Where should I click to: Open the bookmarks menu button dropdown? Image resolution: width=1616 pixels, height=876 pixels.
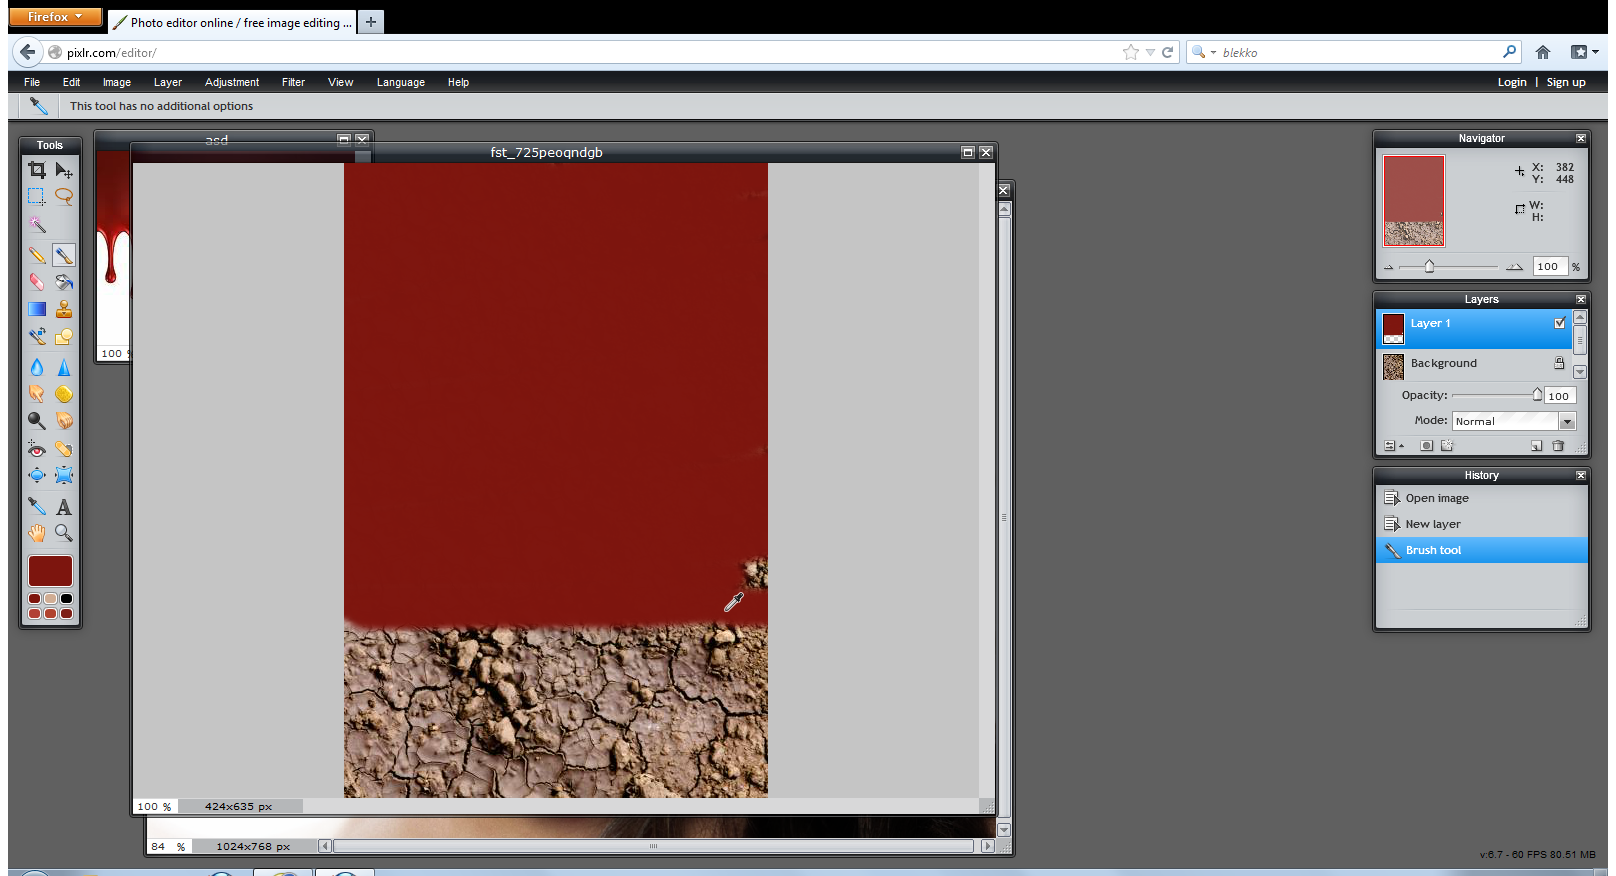(x=1584, y=52)
